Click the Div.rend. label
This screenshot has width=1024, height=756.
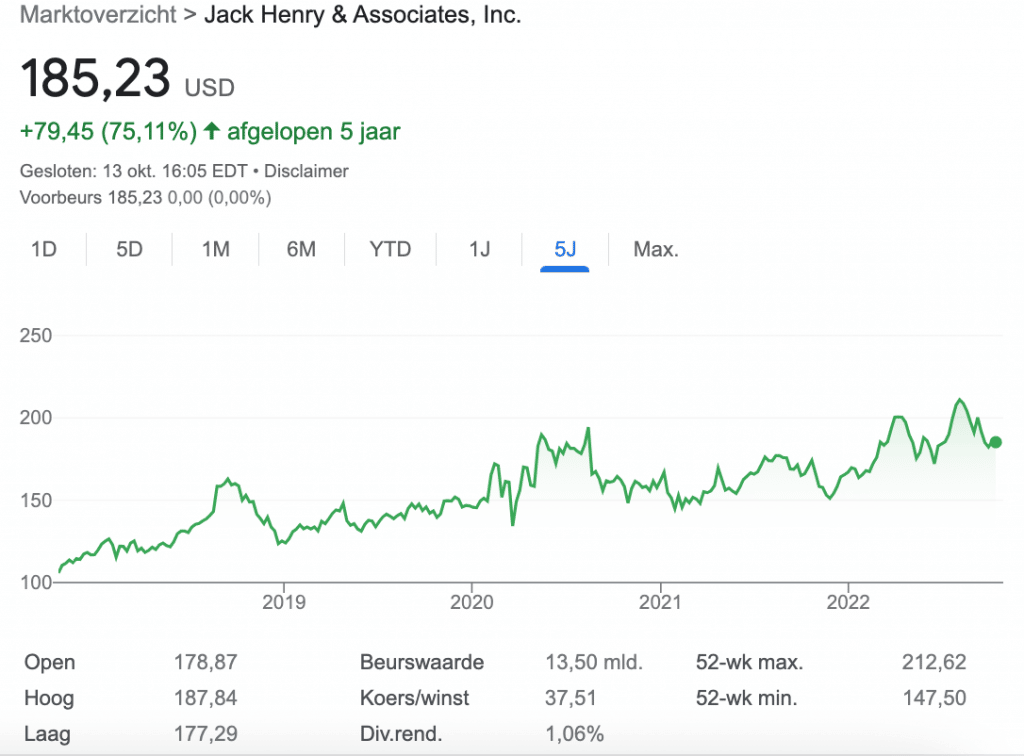coord(400,734)
